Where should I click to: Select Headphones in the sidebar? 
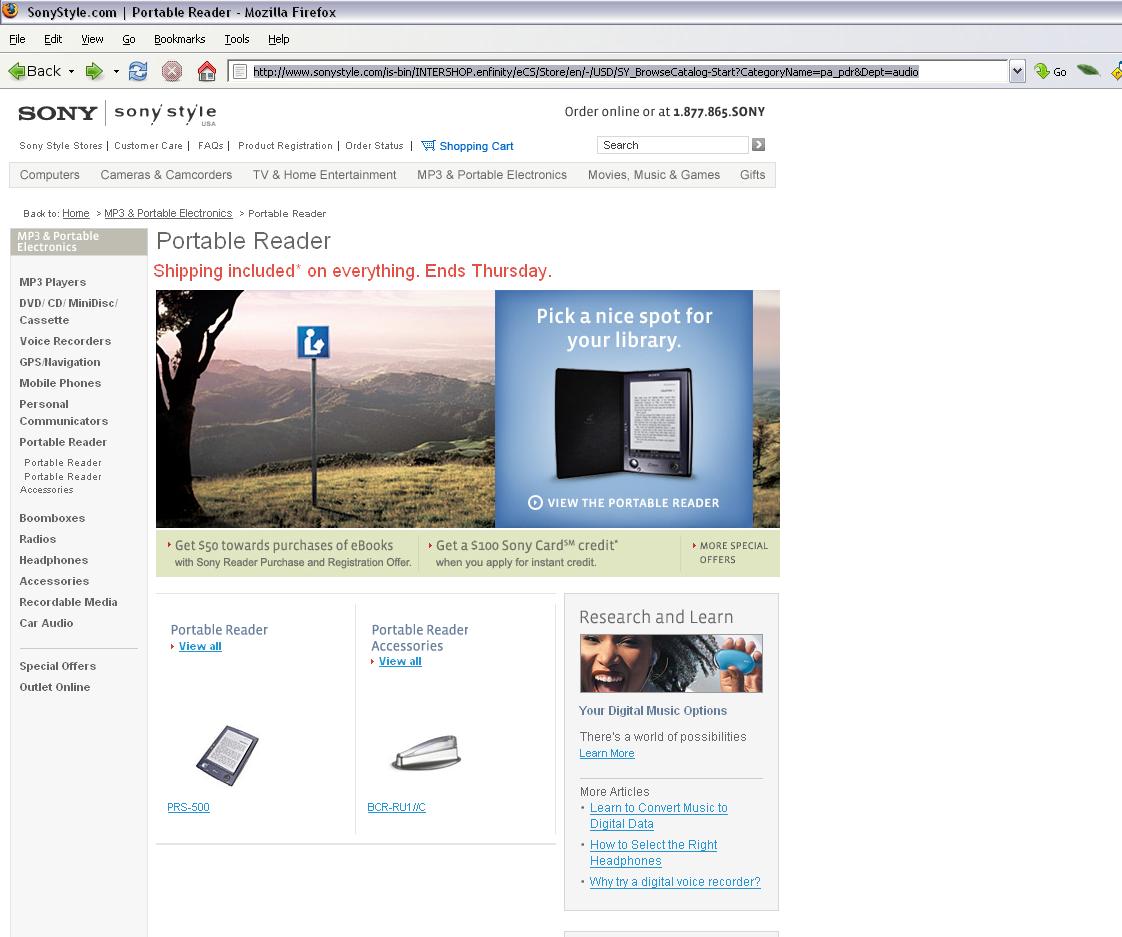pos(54,560)
